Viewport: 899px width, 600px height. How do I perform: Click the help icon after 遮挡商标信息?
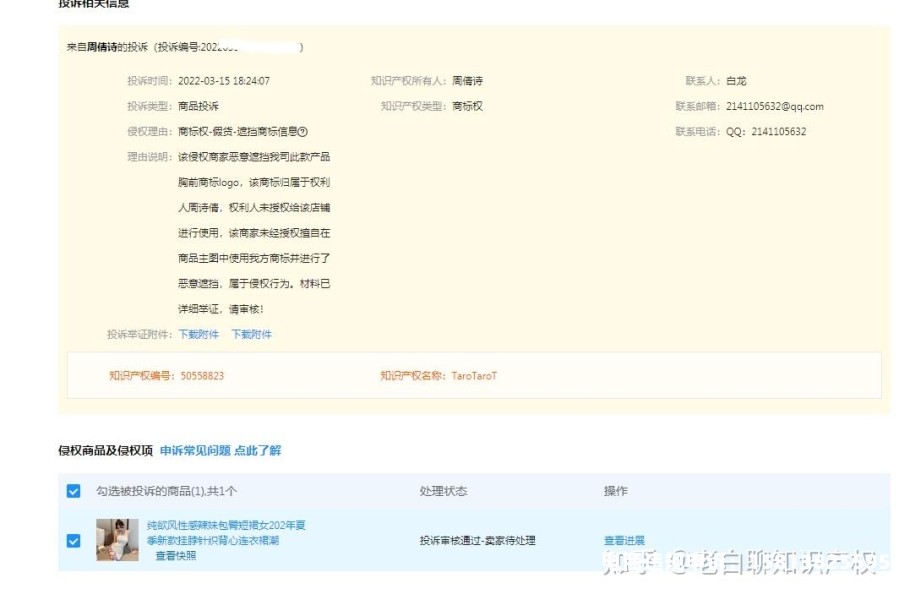click(x=303, y=132)
